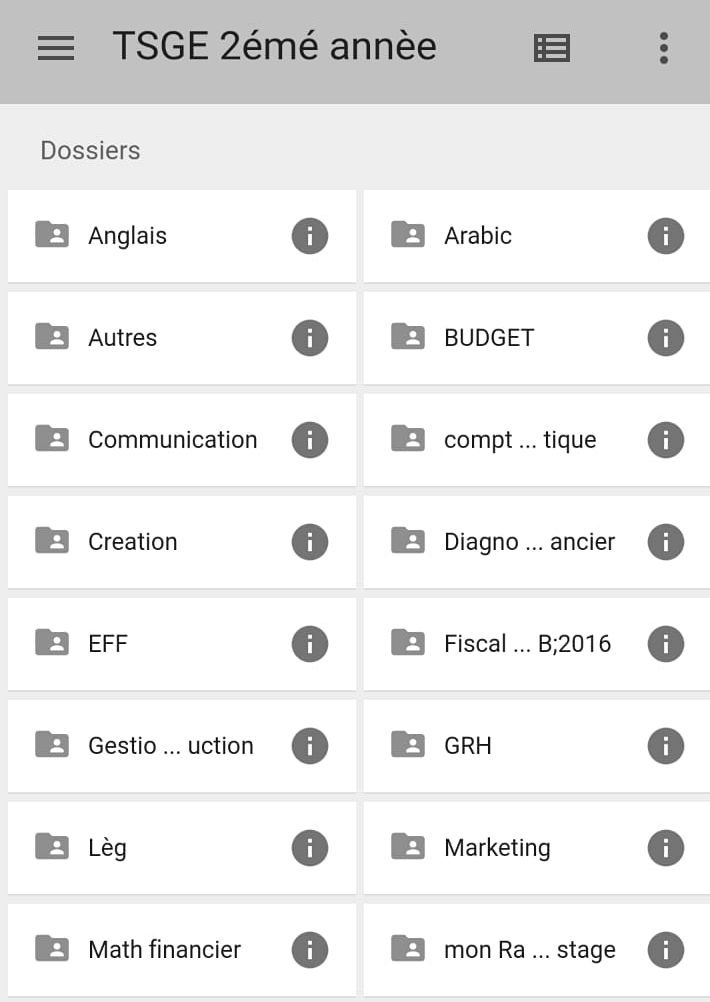710x1002 pixels.
Task: Open the Creation folder
Action: tap(181, 542)
